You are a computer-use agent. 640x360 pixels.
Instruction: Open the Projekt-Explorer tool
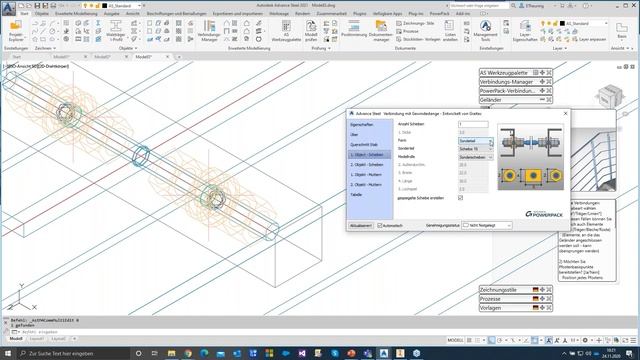point(16,31)
